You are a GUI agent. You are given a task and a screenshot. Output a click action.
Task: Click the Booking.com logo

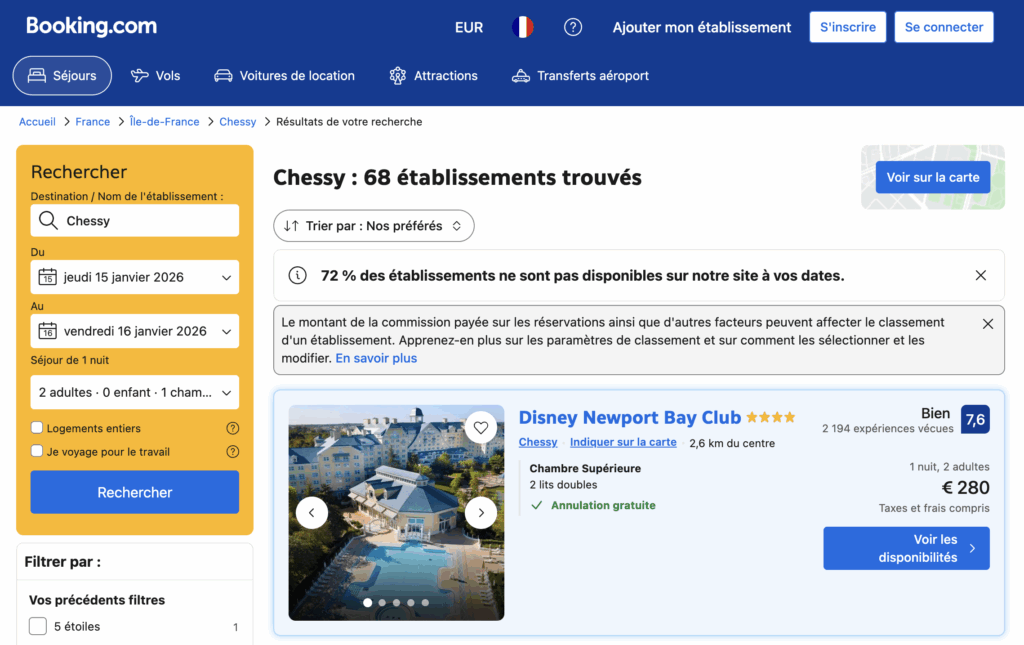91,26
